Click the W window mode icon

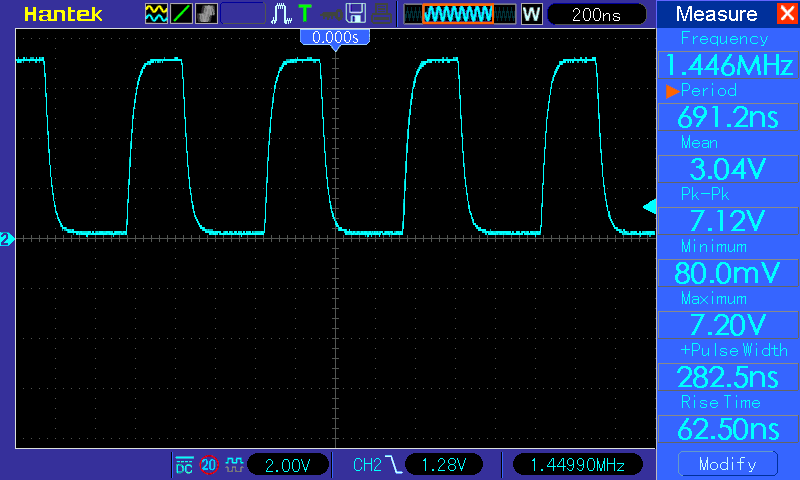coord(532,14)
